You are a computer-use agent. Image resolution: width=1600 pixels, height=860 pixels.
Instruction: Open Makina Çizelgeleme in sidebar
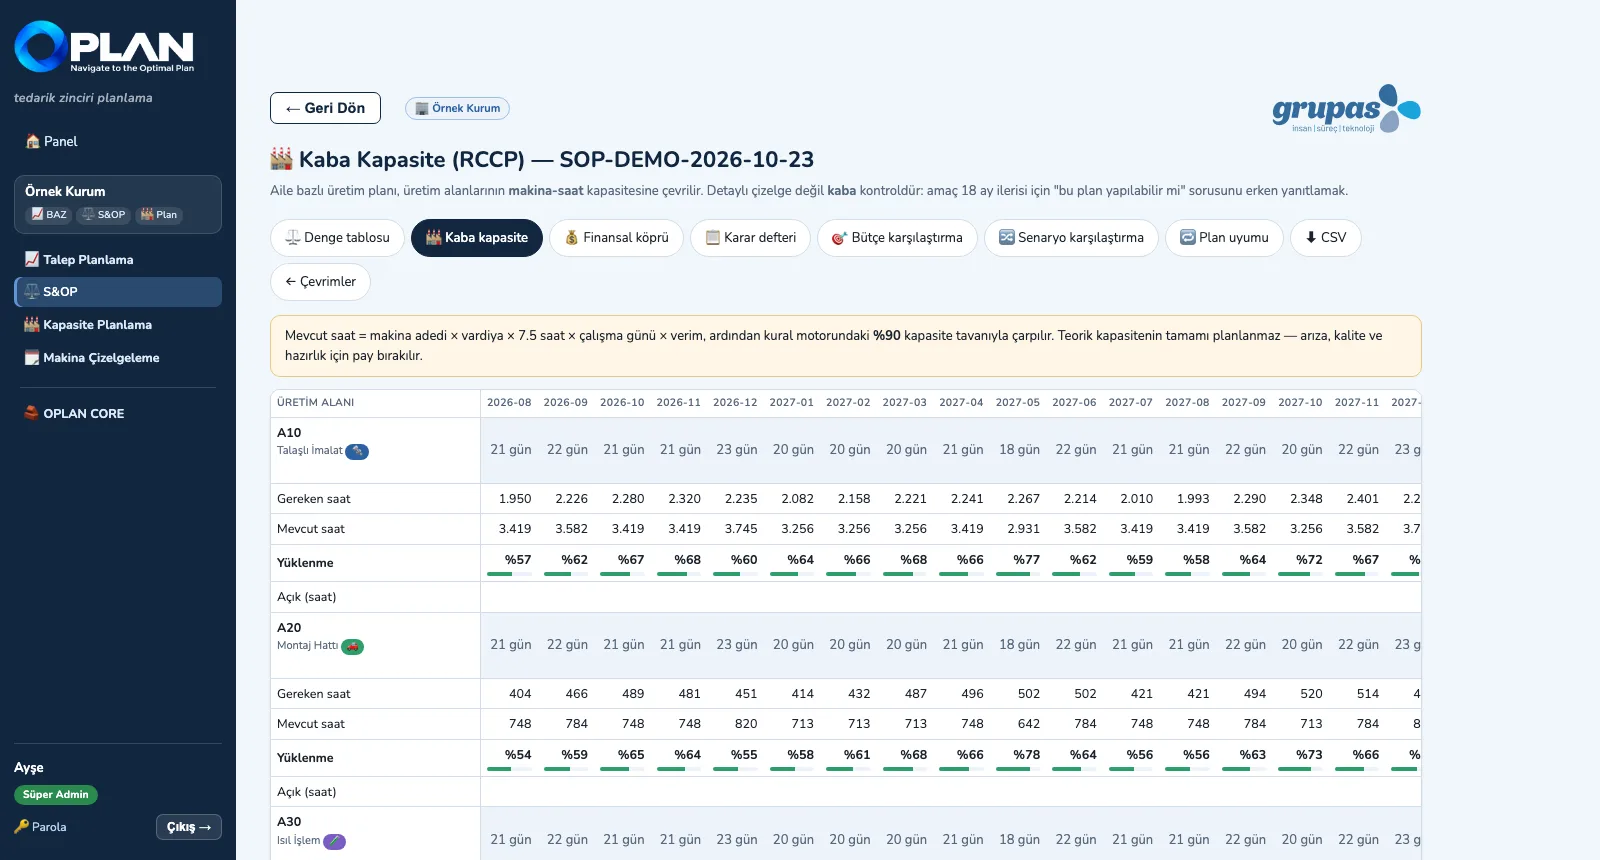(118, 358)
